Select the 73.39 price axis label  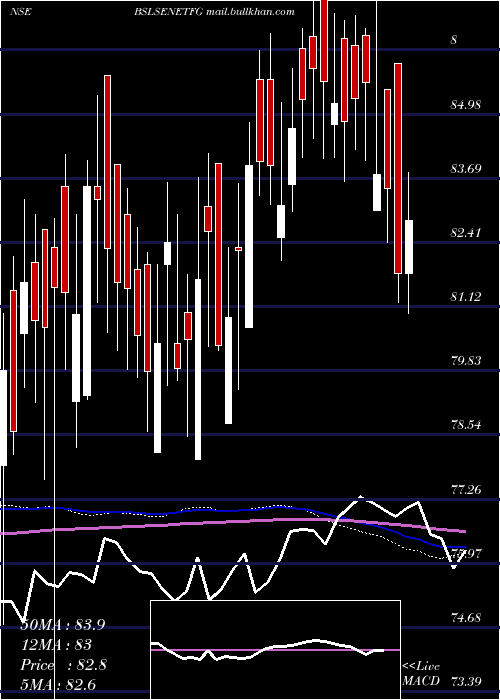tap(466, 682)
